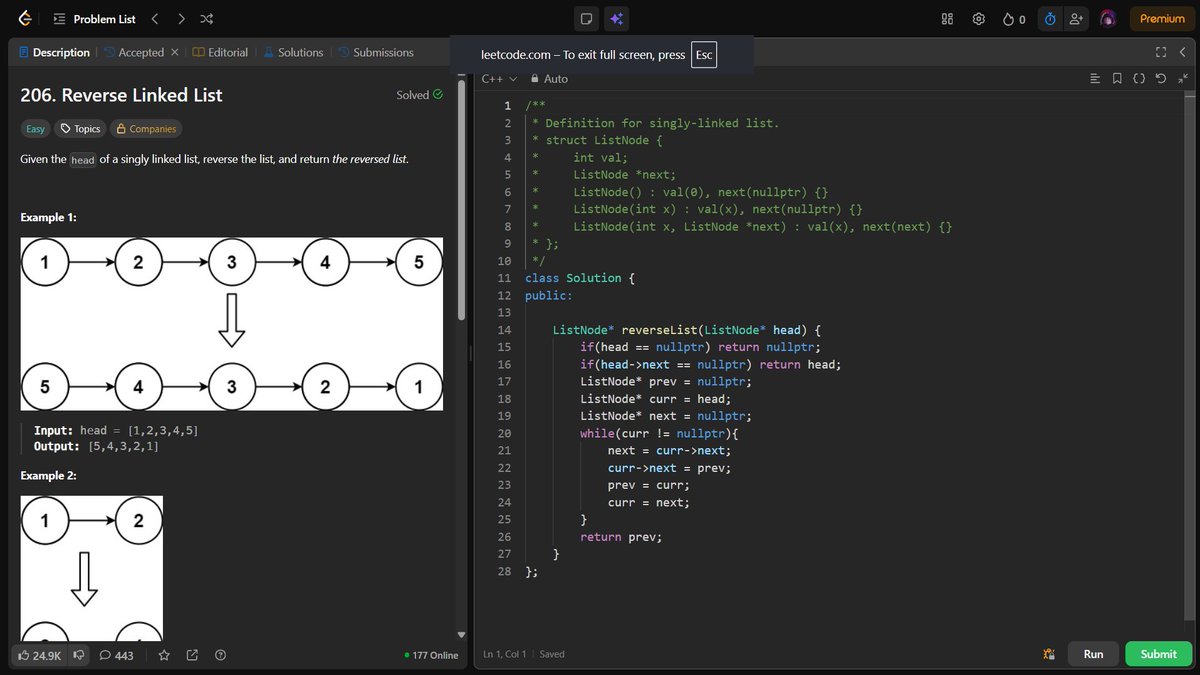The image size is (1200, 675).
Task: Open the layout grid icon
Action: (x=948, y=19)
